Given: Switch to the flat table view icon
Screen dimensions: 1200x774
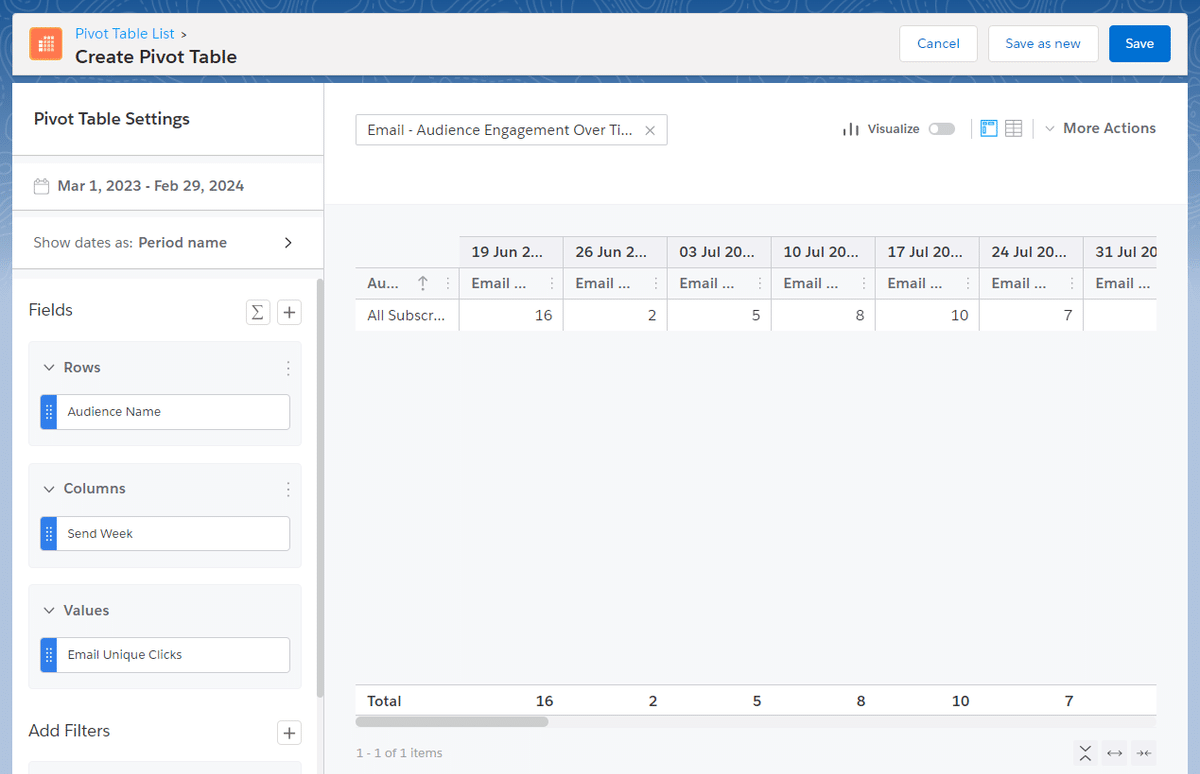Looking at the screenshot, I should coord(1013,129).
